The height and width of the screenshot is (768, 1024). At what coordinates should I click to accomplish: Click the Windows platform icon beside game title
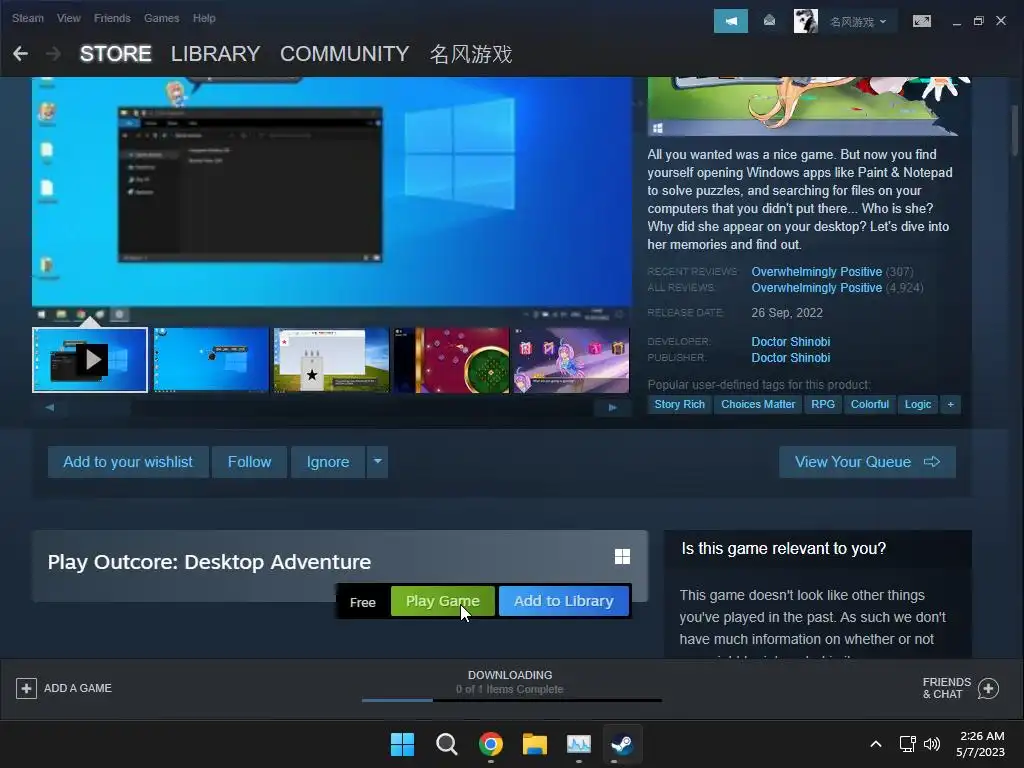click(622, 556)
